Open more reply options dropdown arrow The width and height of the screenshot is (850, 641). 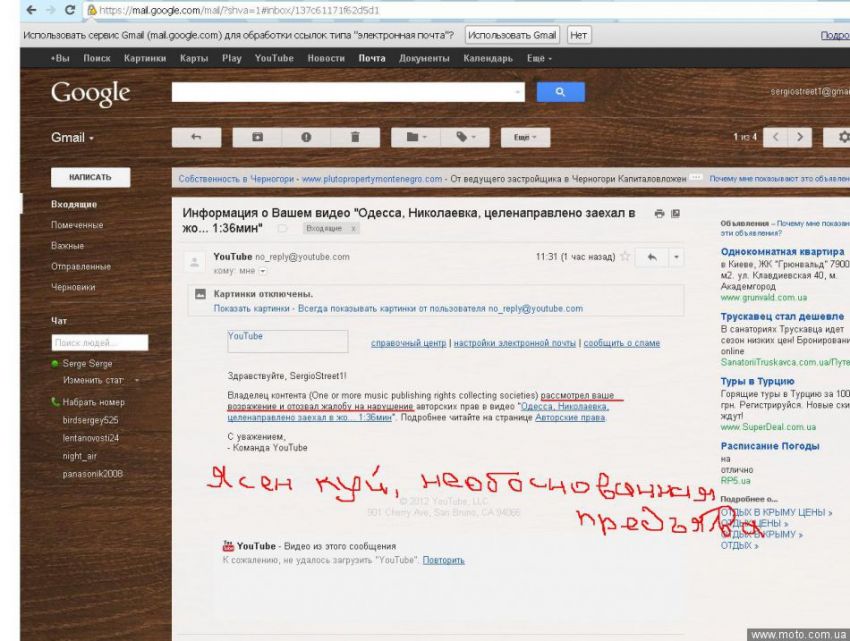pyautogui.click(x=677, y=257)
